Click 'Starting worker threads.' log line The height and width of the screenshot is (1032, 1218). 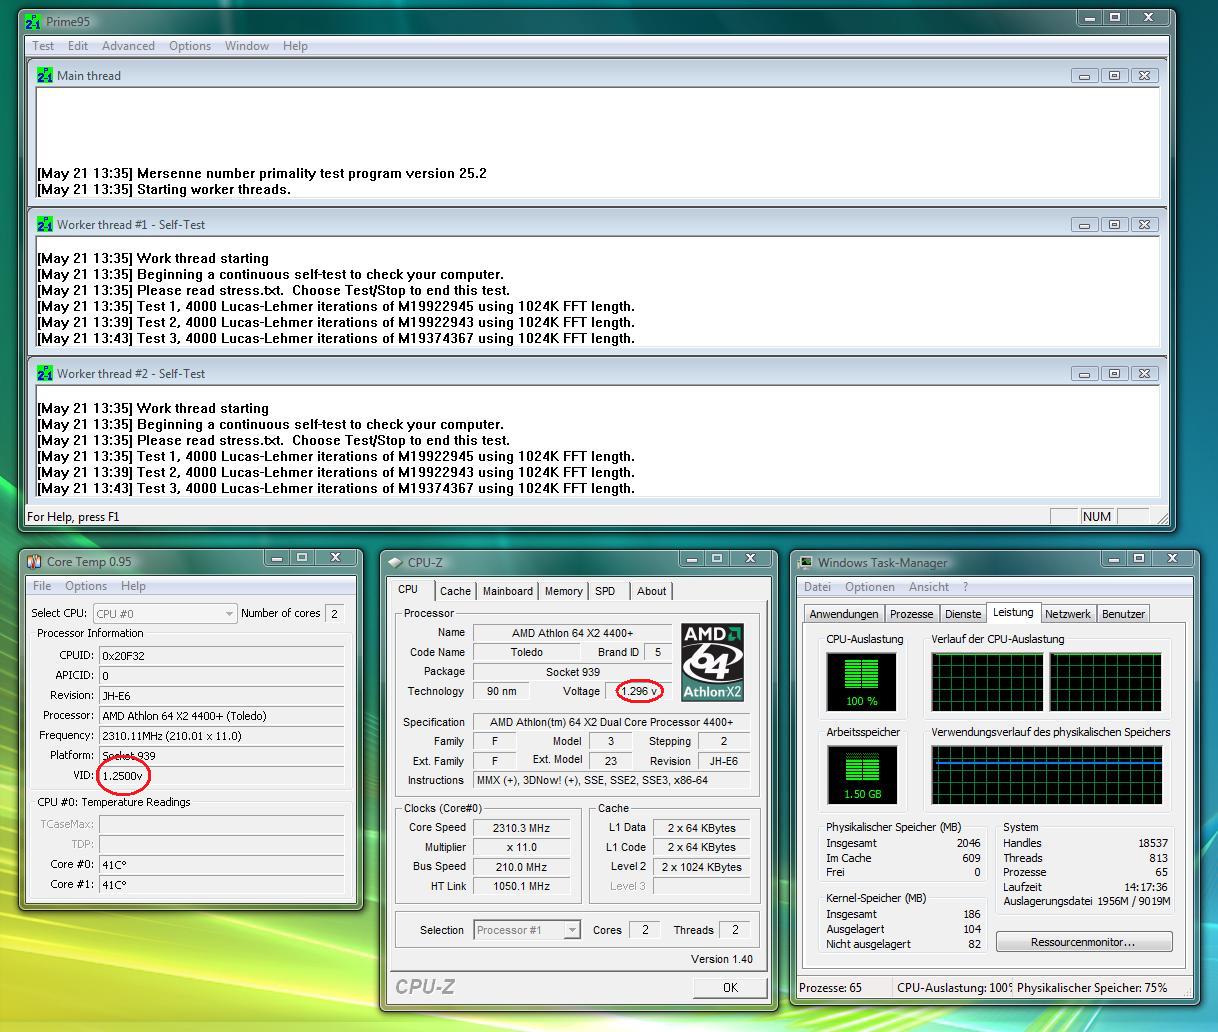click(164, 189)
